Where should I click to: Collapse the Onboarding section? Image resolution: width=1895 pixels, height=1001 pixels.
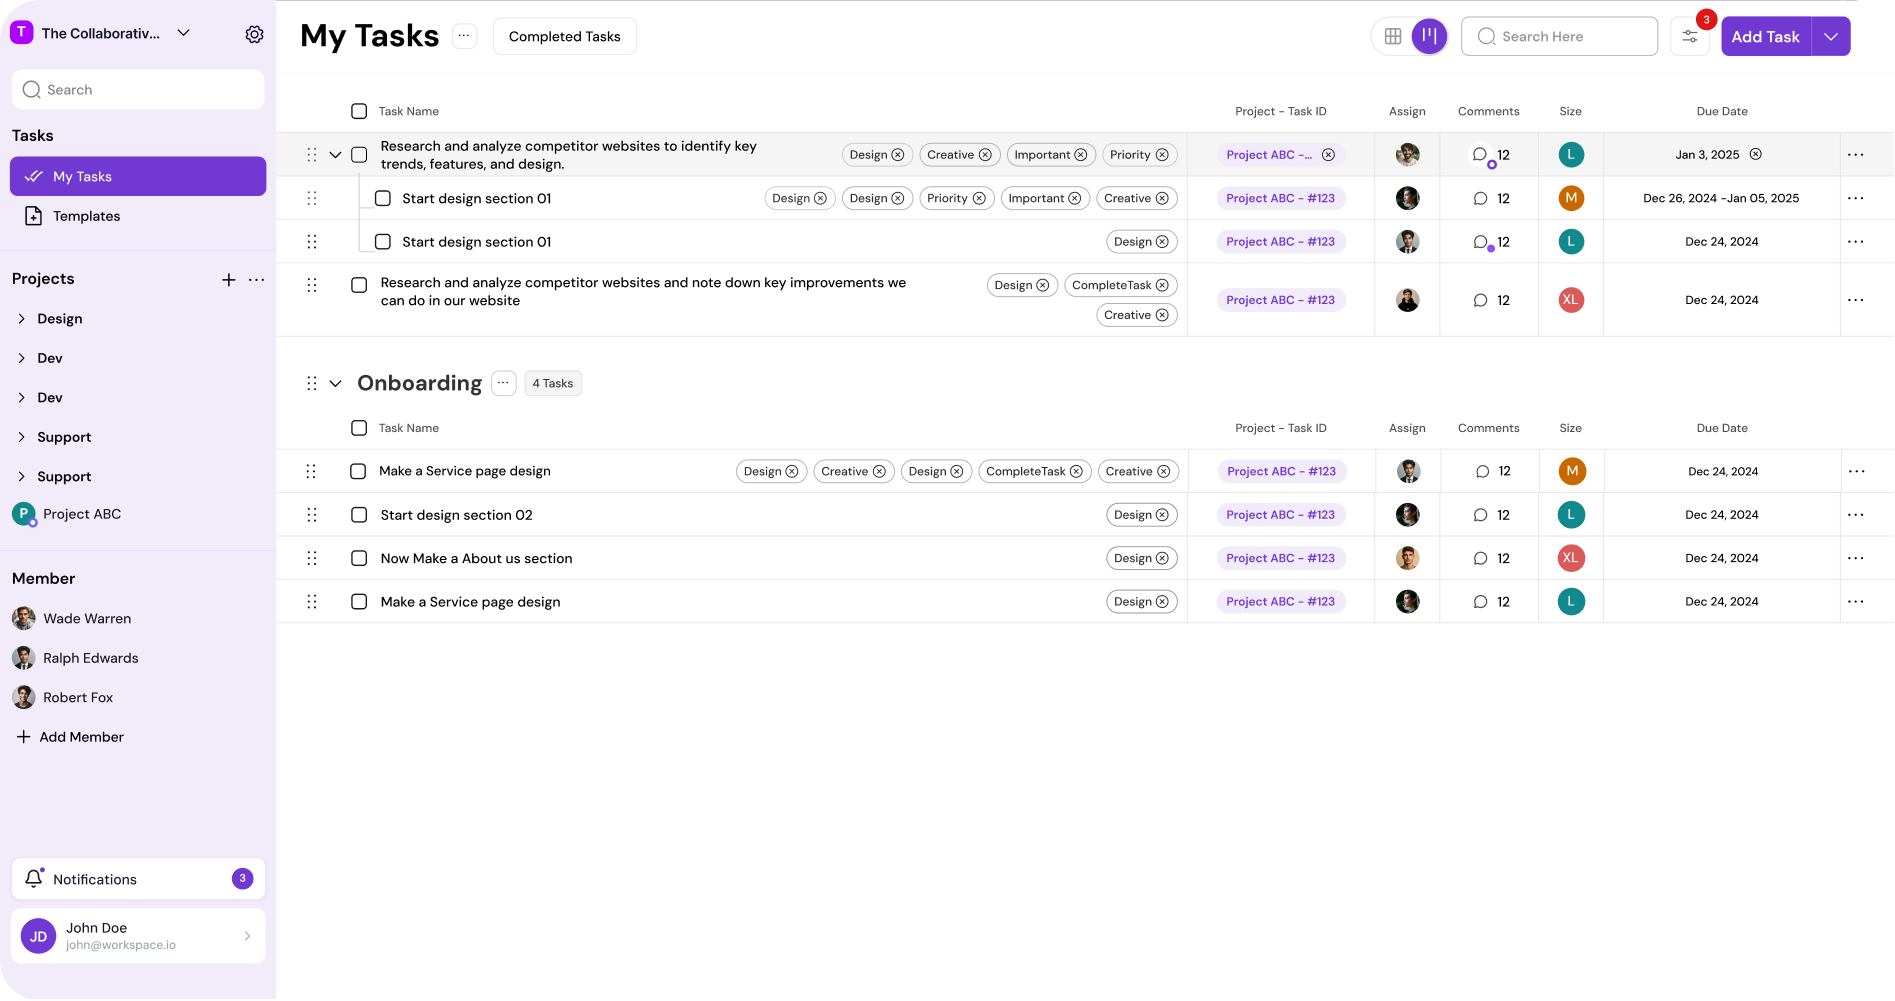(x=336, y=384)
